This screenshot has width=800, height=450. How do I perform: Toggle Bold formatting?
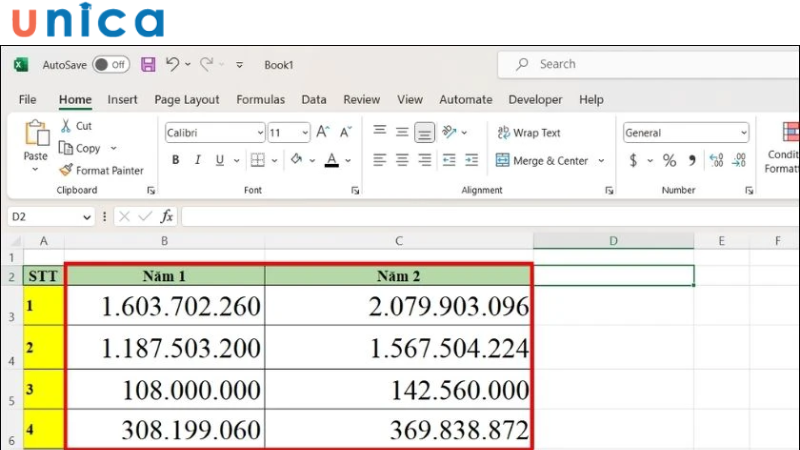(x=176, y=160)
